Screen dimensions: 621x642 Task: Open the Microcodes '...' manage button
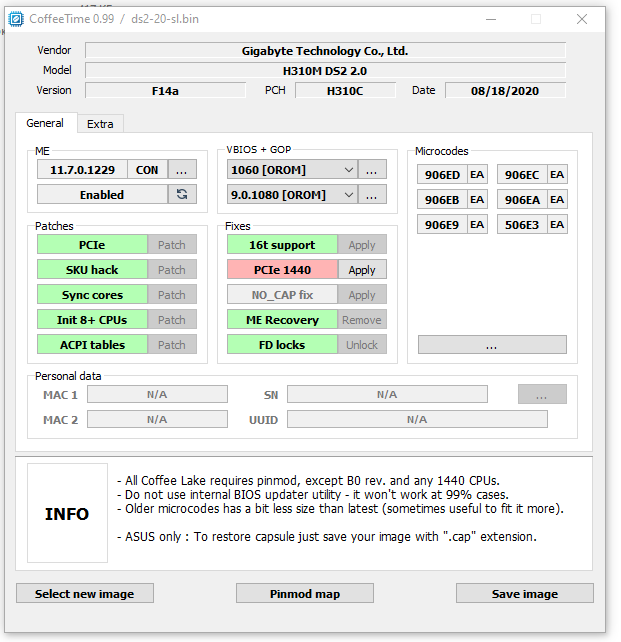(492, 344)
